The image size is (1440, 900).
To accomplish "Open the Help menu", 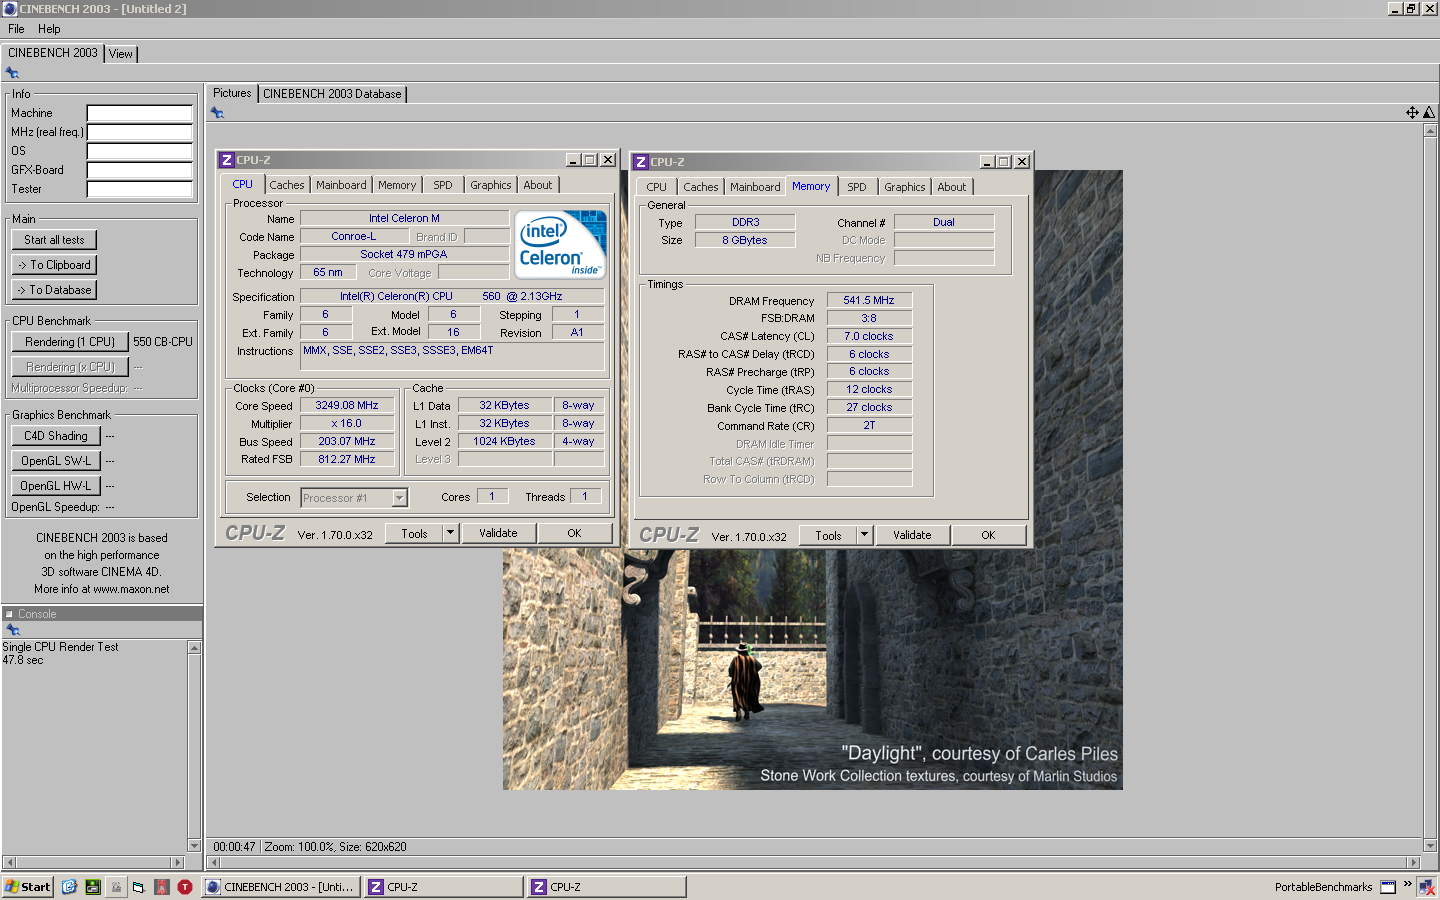I will pyautogui.click(x=49, y=29).
